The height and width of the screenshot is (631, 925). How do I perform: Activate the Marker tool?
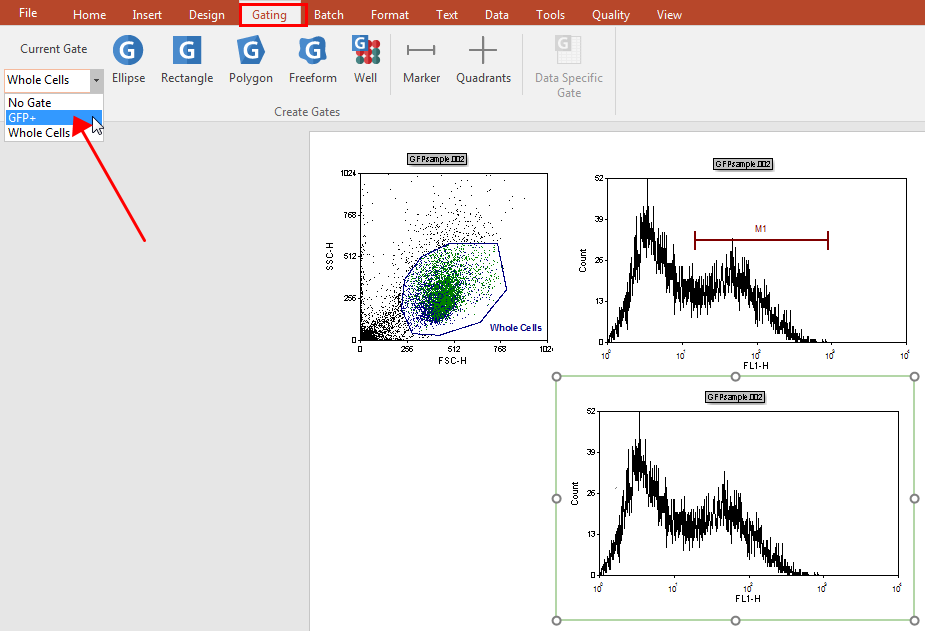421,60
